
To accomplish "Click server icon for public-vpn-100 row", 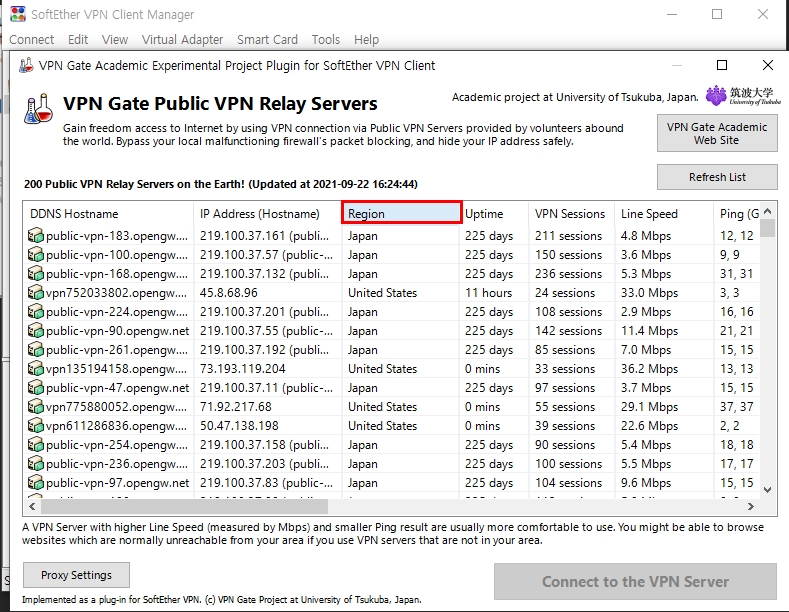I will pos(36,255).
